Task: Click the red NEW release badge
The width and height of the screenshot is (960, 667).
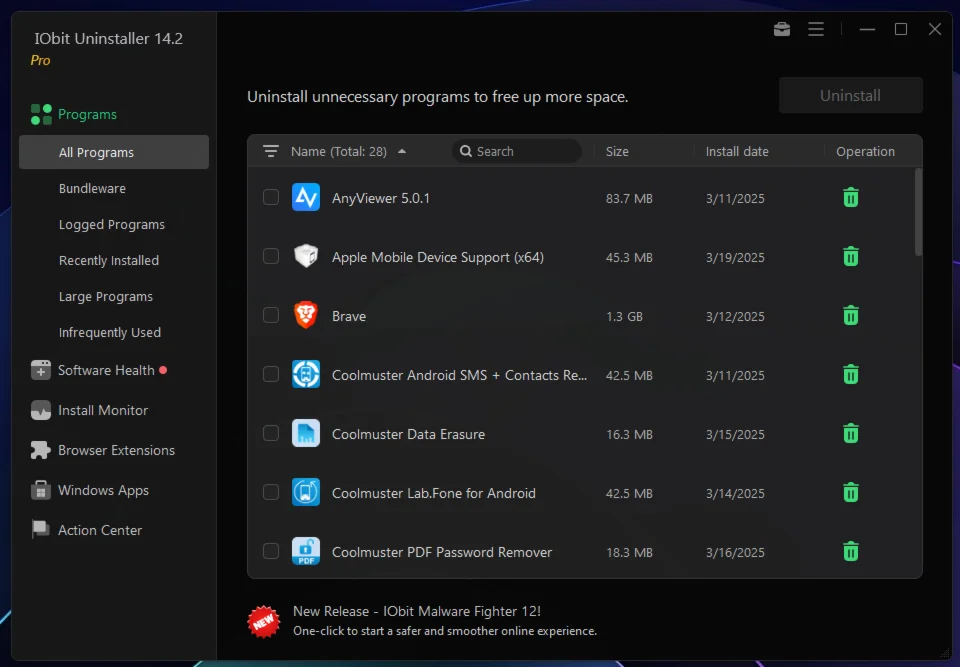Action: click(x=264, y=621)
